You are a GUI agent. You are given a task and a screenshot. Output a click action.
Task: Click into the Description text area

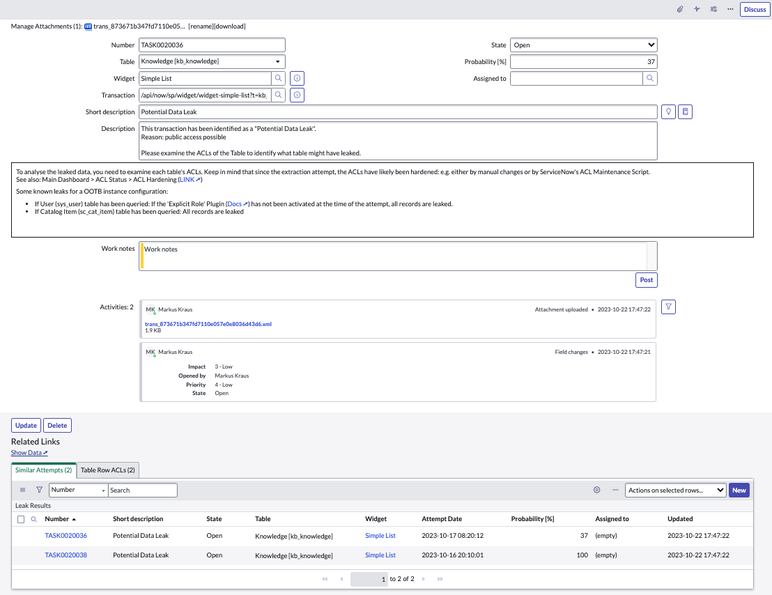[398, 140]
